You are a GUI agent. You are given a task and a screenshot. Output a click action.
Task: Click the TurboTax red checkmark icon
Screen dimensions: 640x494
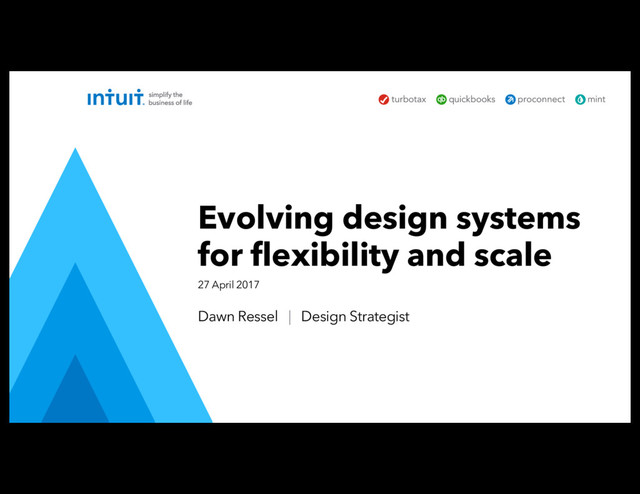click(384, 100)
